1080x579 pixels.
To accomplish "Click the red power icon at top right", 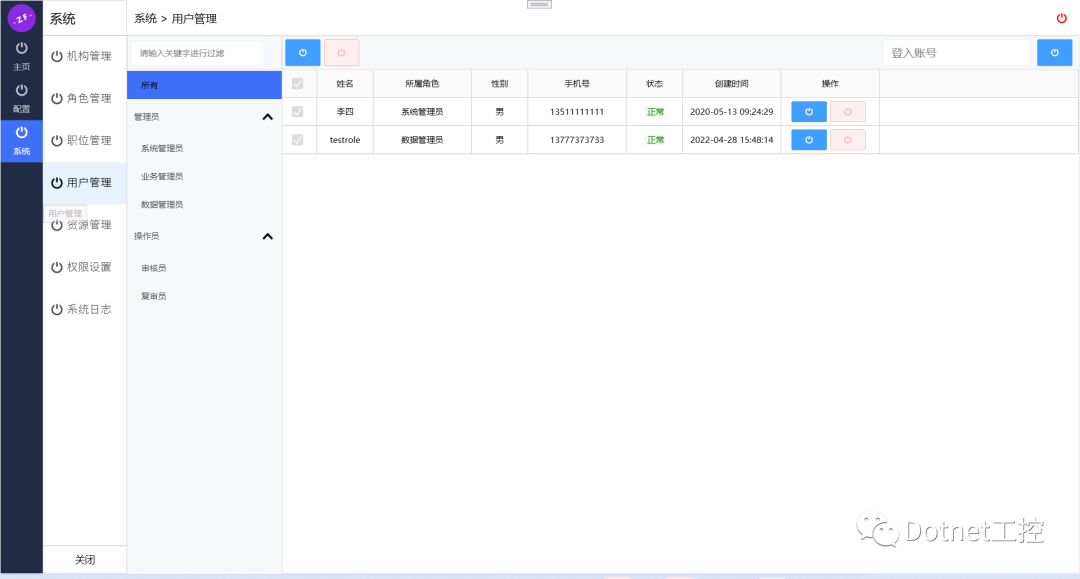I will click(1061, 19).
